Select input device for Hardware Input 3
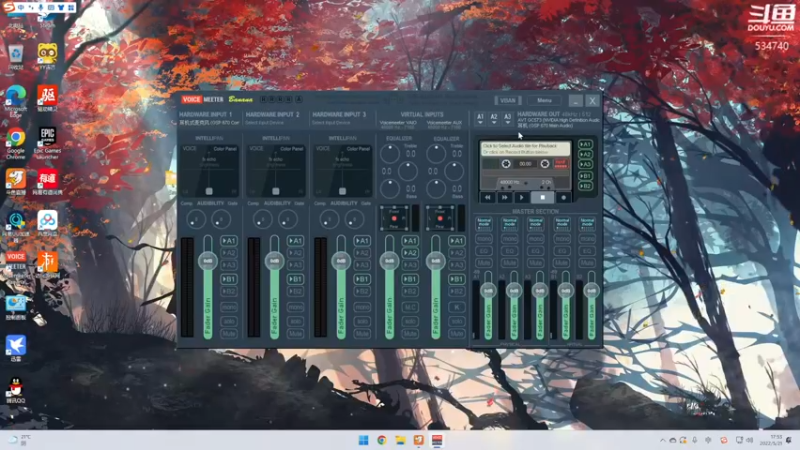 (x=331, y=123)
